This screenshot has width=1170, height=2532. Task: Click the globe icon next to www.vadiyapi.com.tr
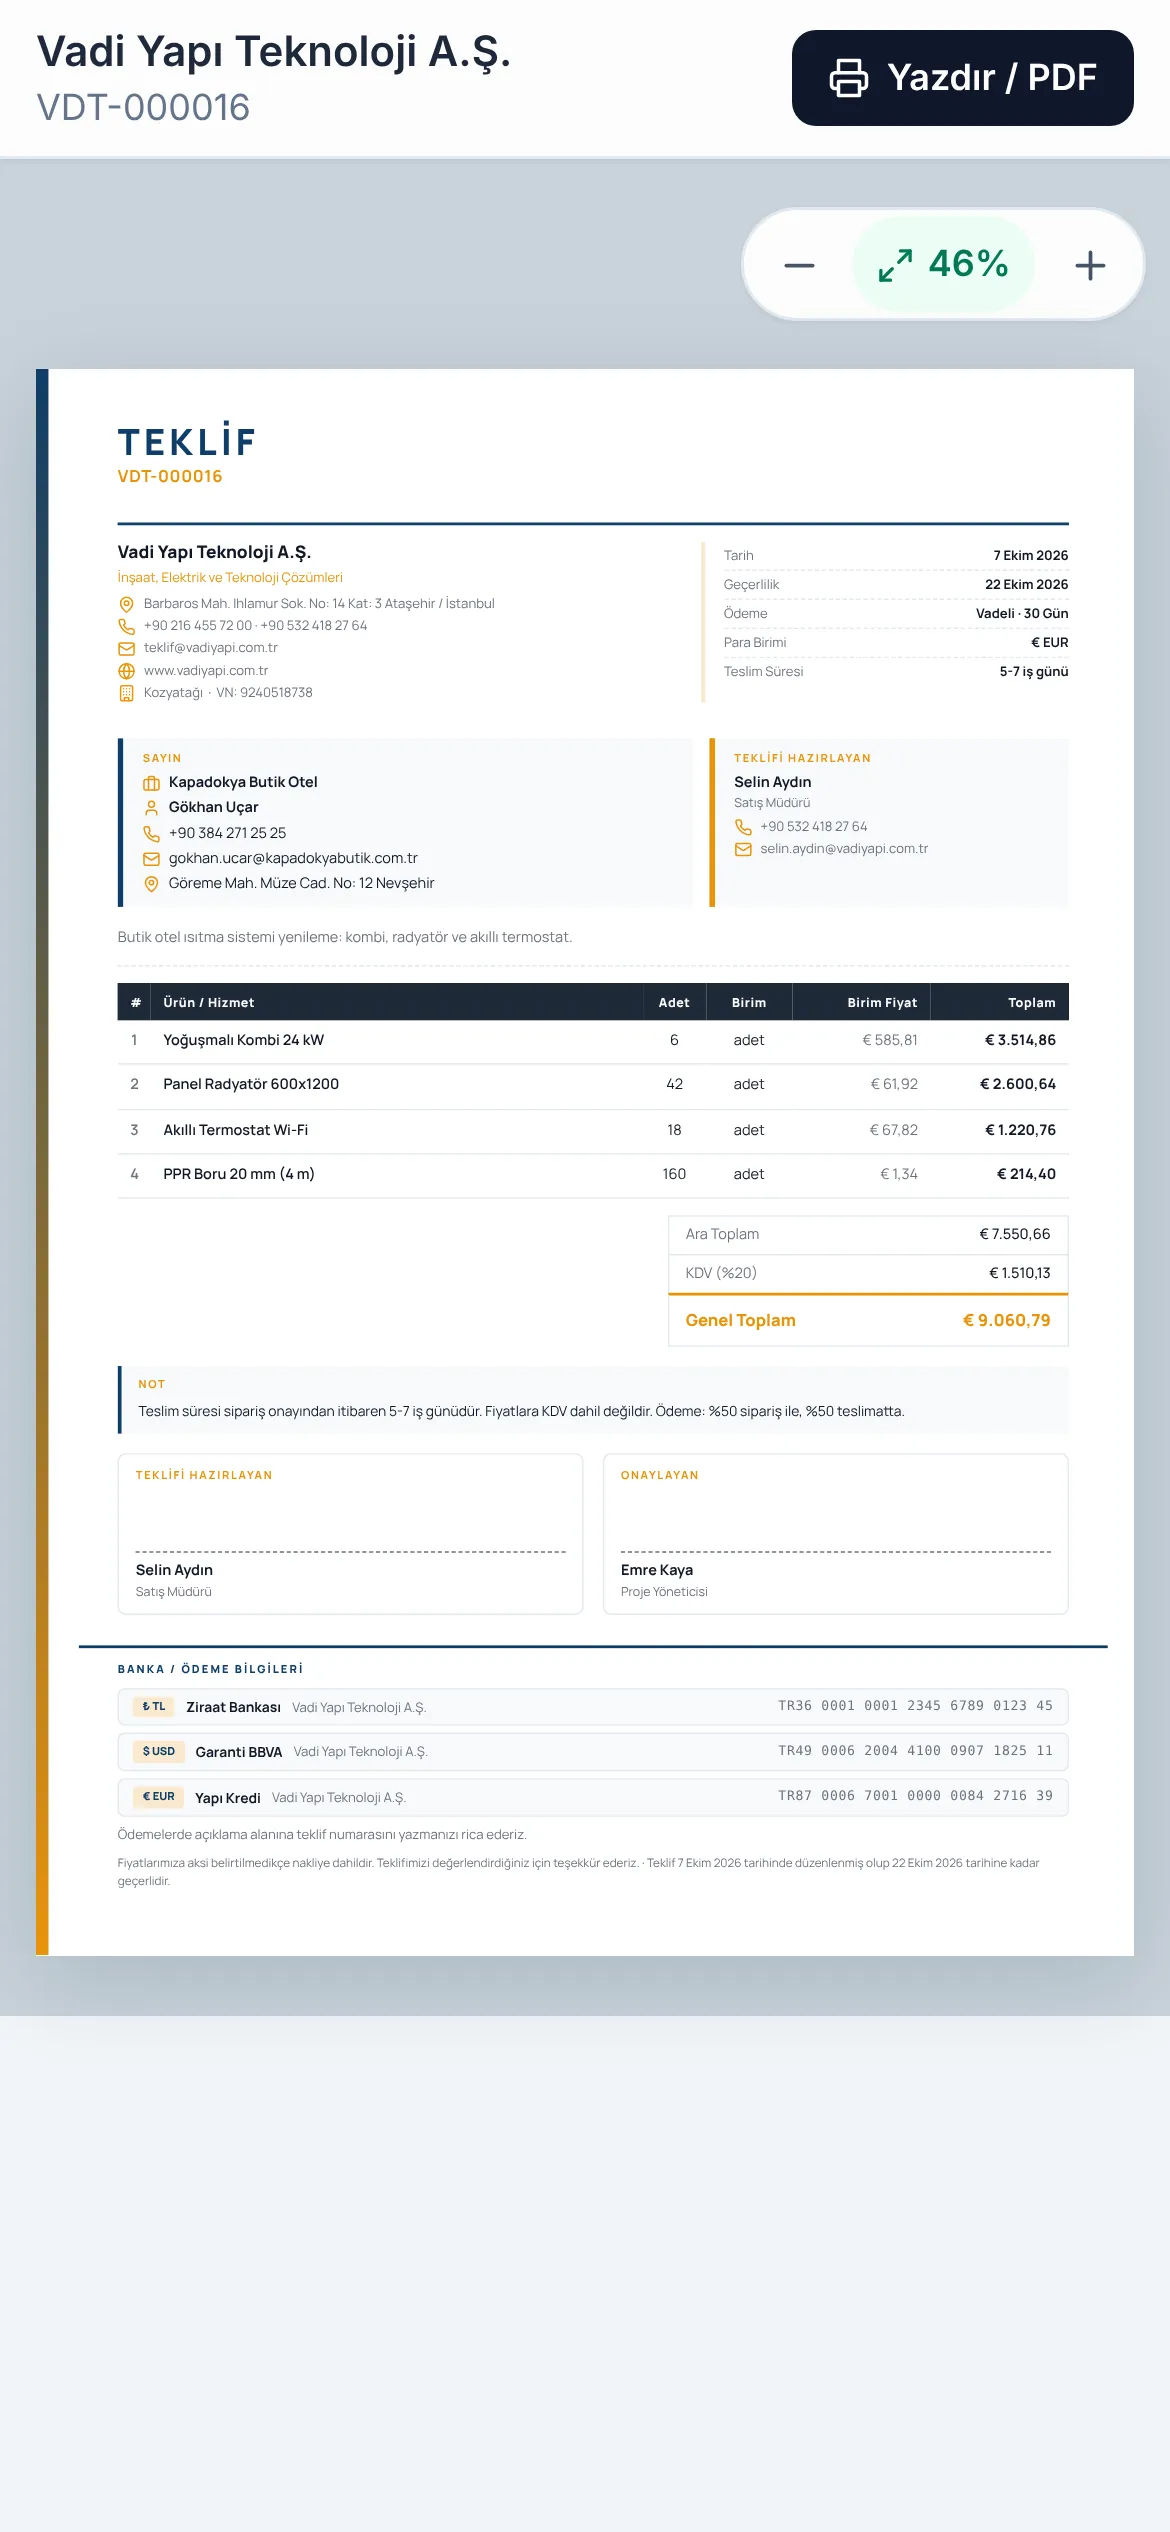(127, 671)
